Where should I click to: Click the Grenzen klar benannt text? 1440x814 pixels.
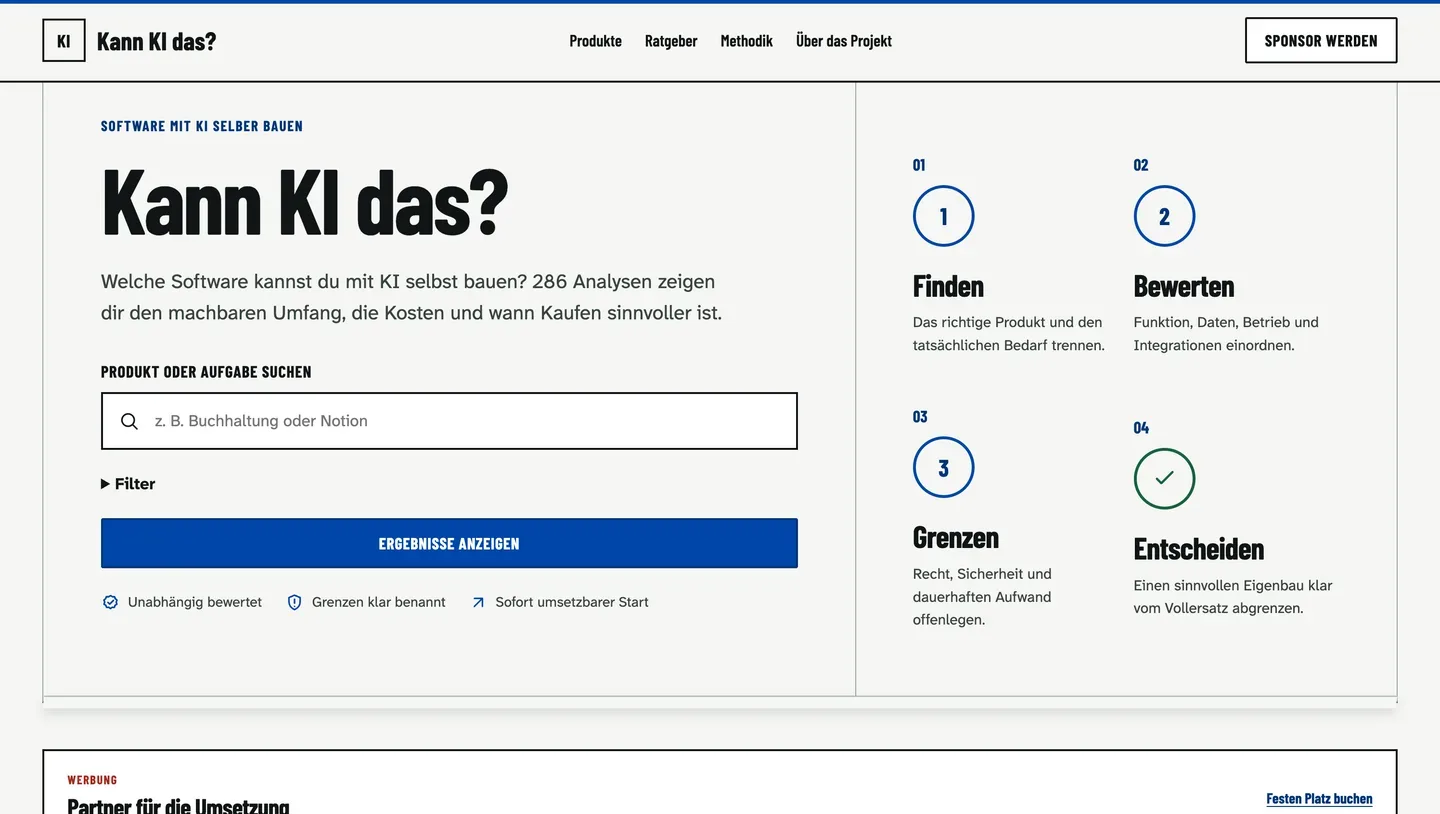click(x=379, y=602)
